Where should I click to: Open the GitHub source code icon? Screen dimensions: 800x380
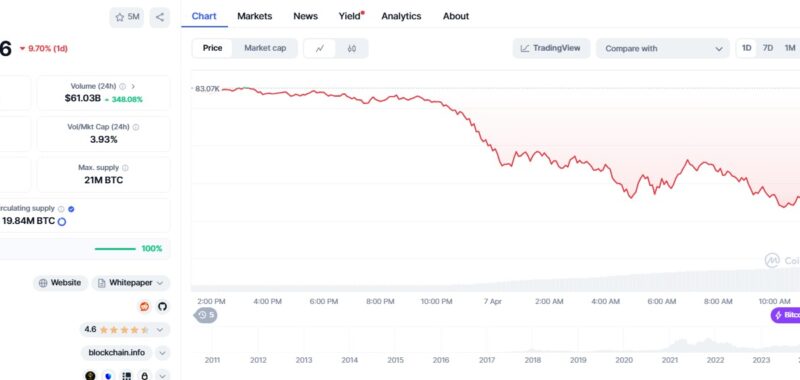162,307
